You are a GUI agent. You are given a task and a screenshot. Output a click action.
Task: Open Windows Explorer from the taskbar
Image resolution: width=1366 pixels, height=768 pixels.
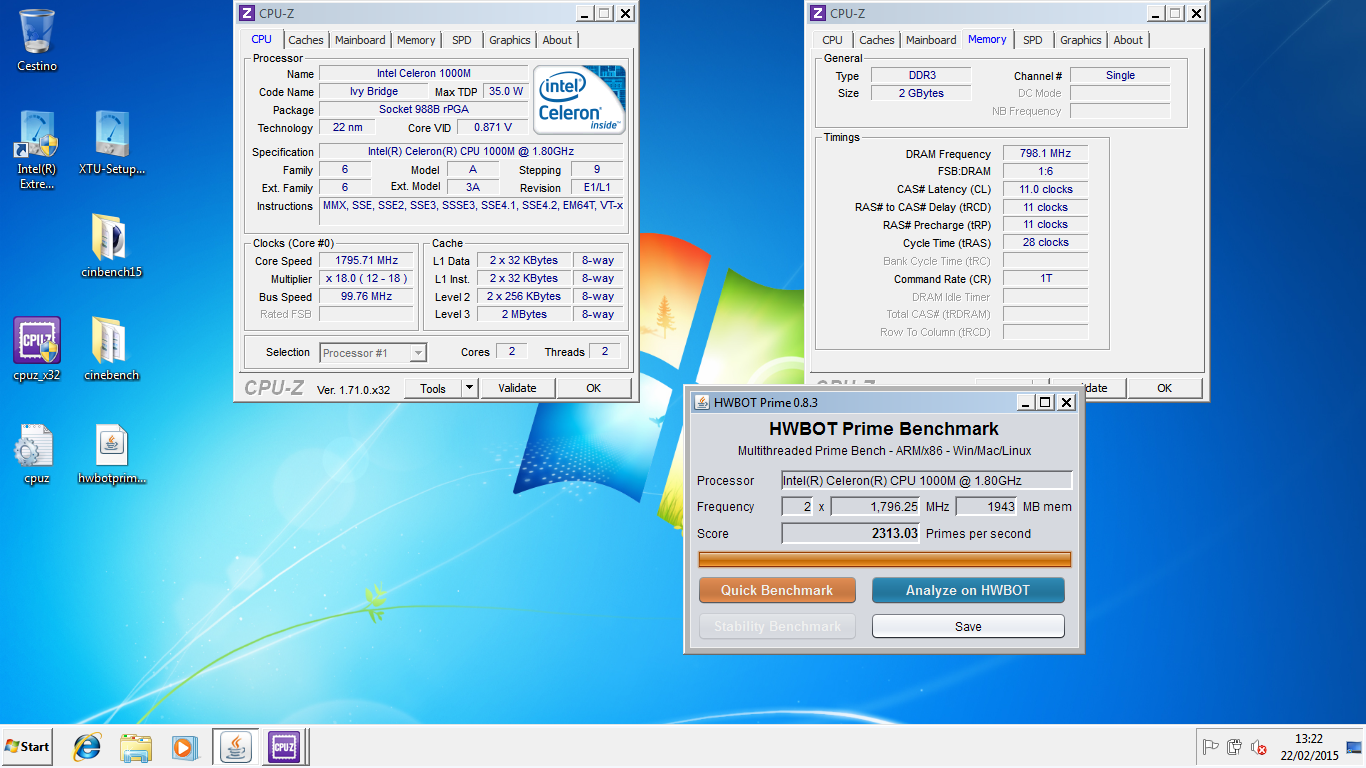pyautogui.click(x=136, y=746)
